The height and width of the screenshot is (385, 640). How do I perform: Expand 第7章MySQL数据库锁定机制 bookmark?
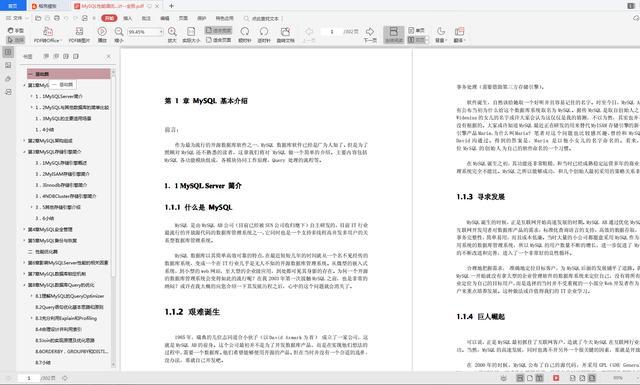pyautogui.click(x=24, y=274)
